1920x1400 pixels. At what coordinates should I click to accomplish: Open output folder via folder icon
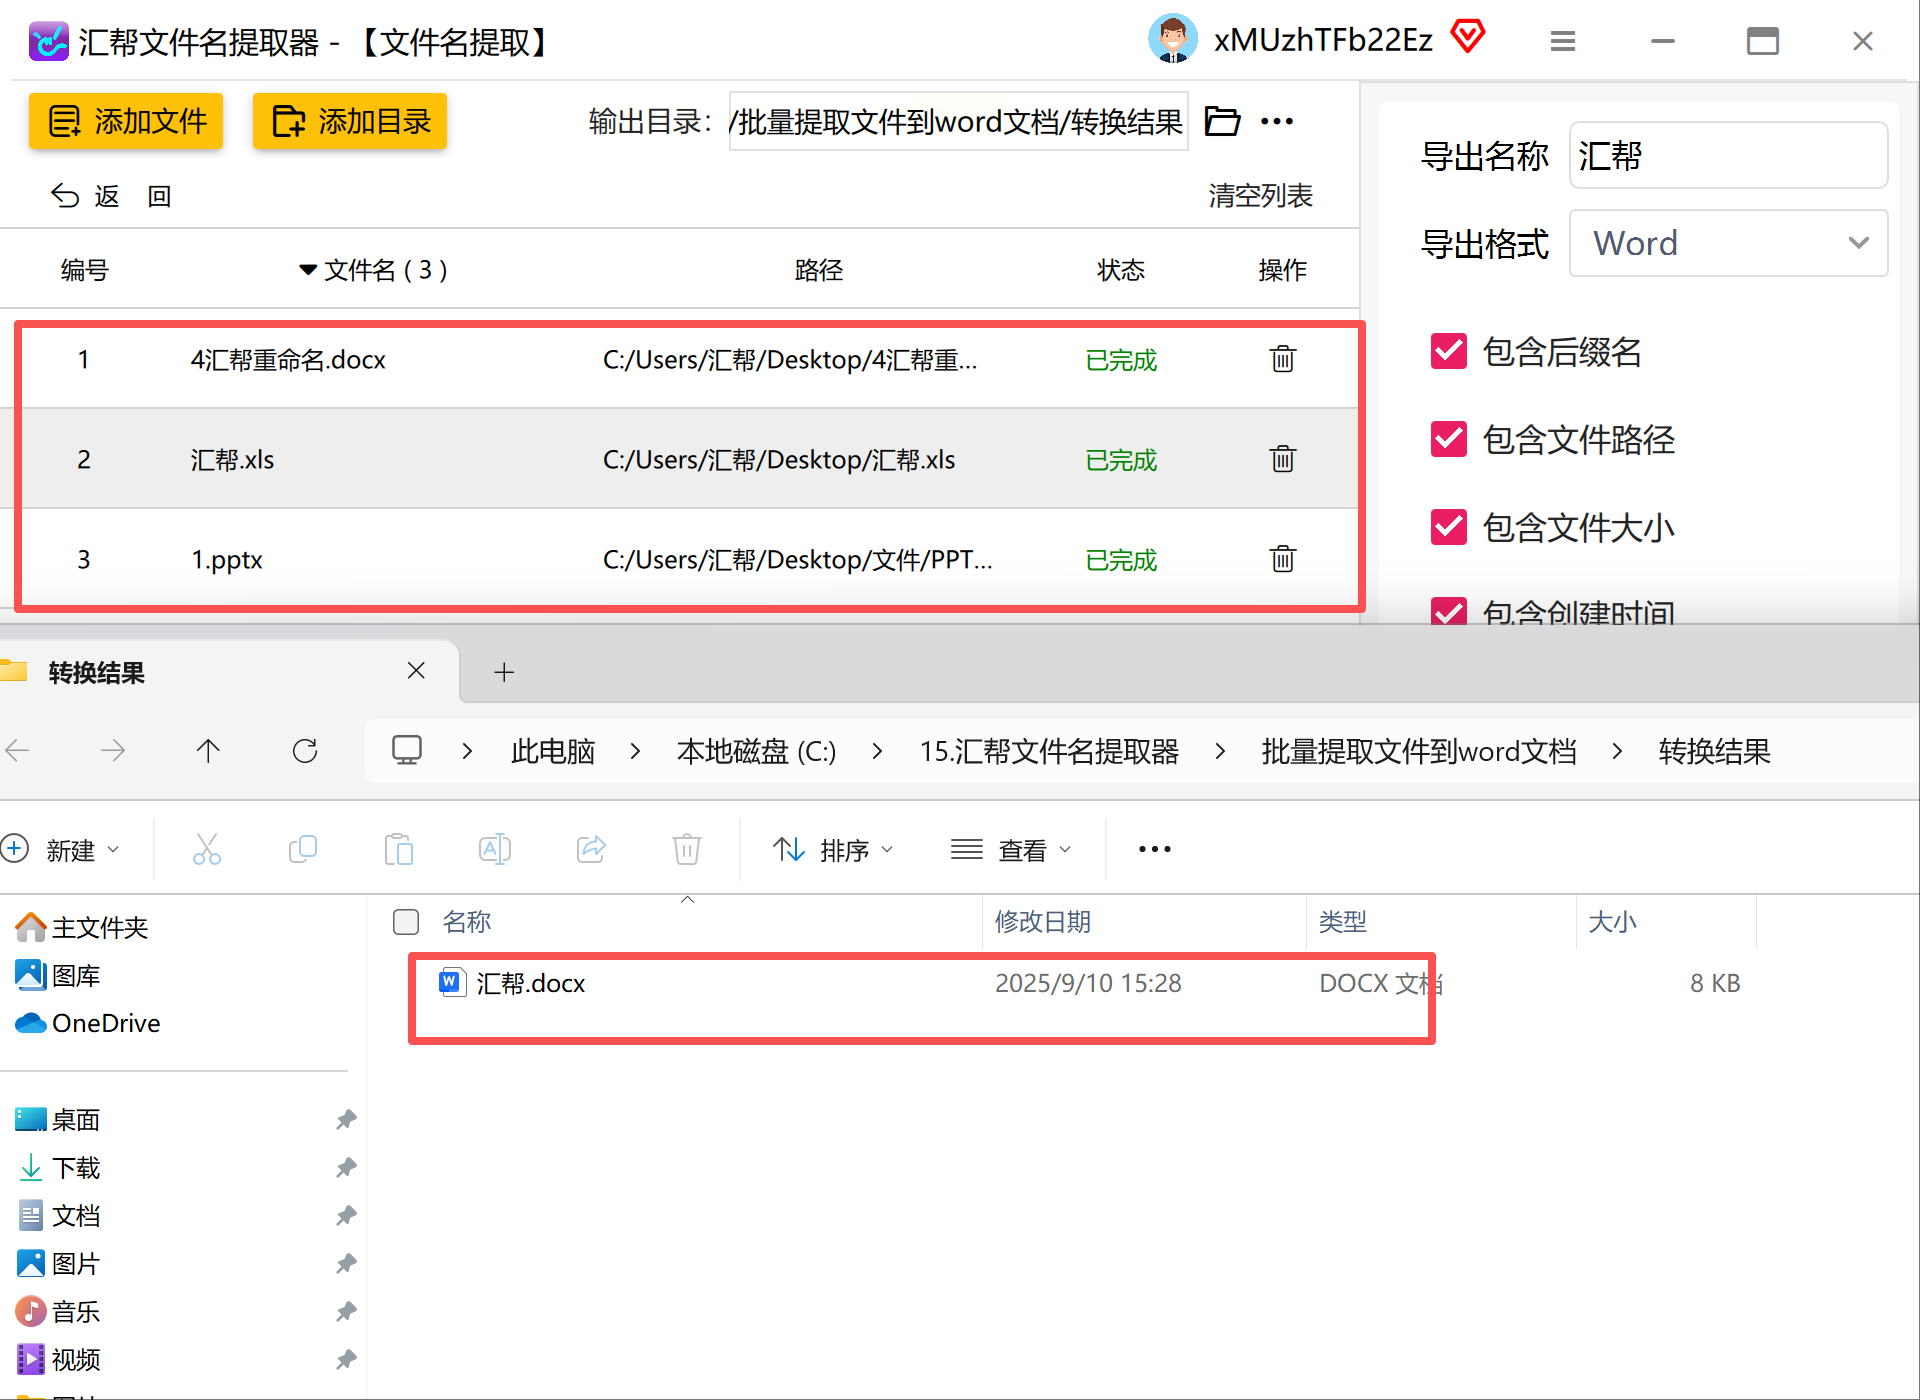(1222, 121)
